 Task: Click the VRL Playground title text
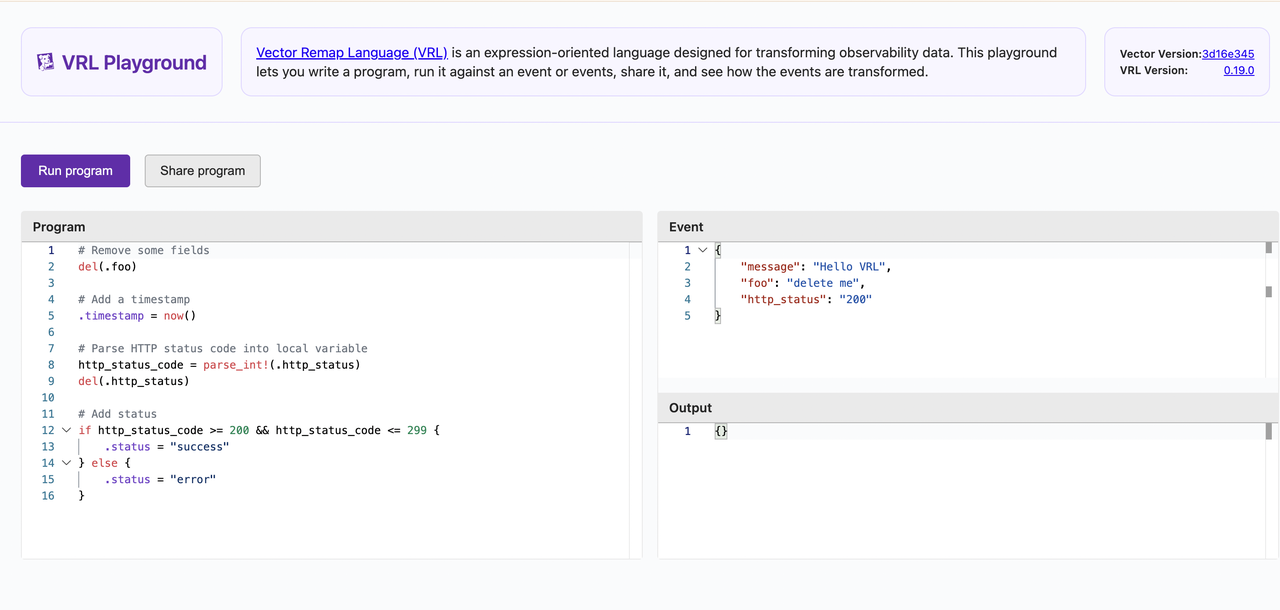tap(134, 62)
